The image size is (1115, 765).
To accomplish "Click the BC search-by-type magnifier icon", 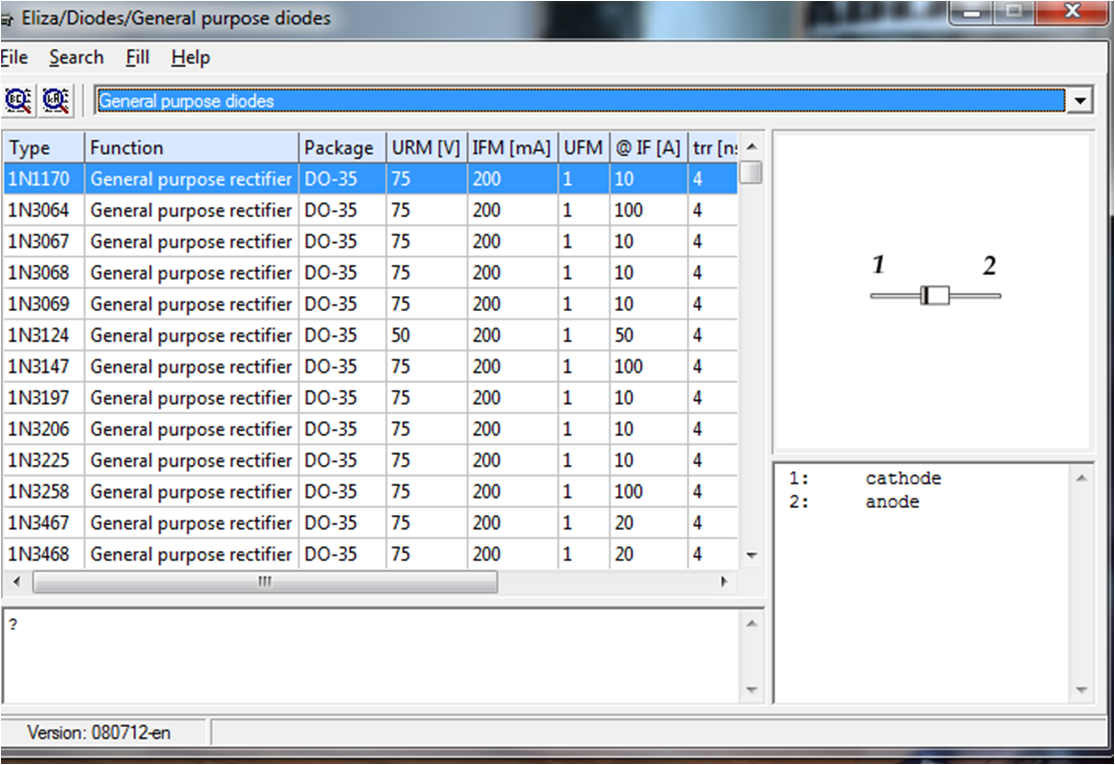I will tap(18, 100).
